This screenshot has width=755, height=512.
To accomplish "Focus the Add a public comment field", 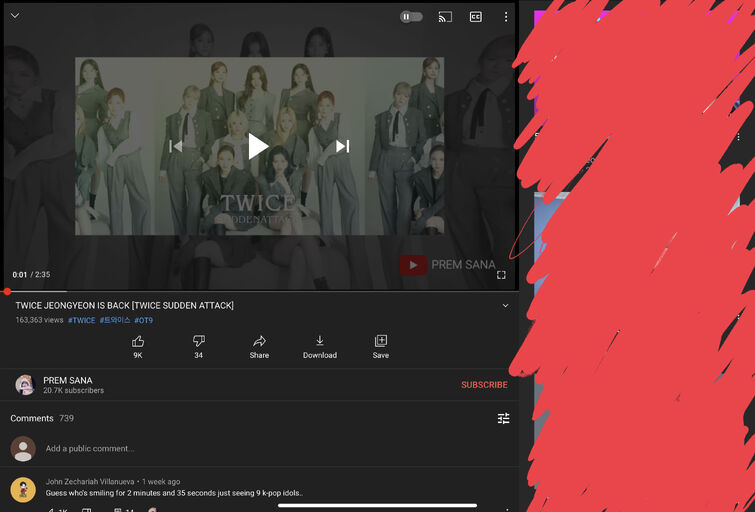I will pos(90,448).
